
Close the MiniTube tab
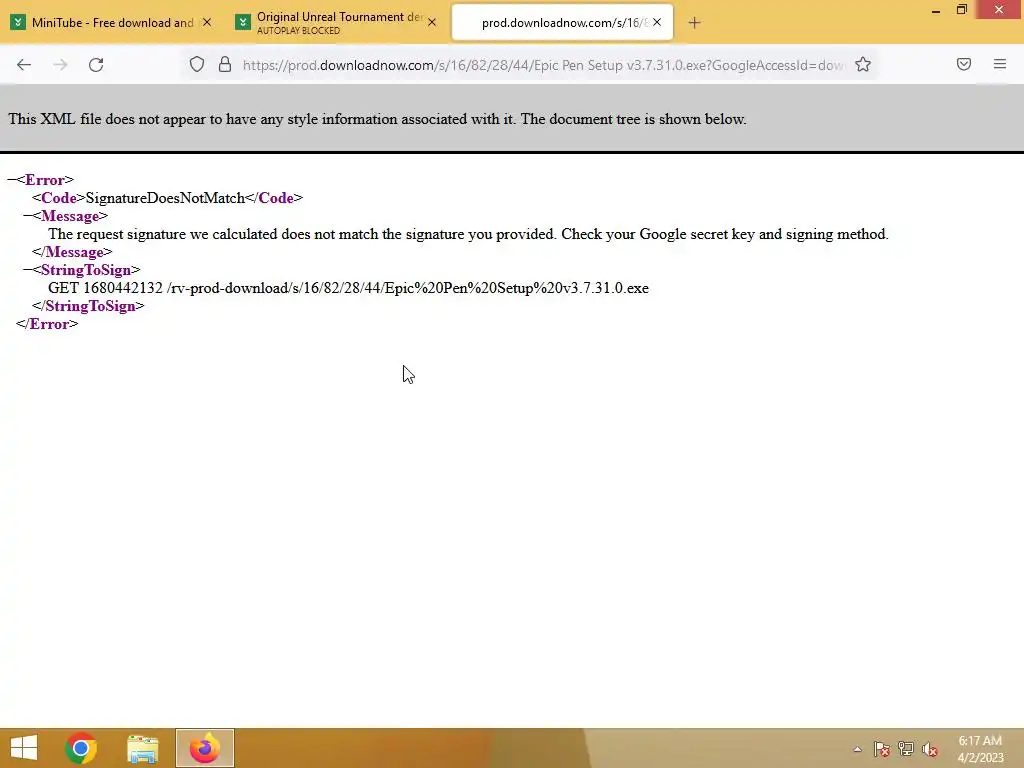pos(206,22)
